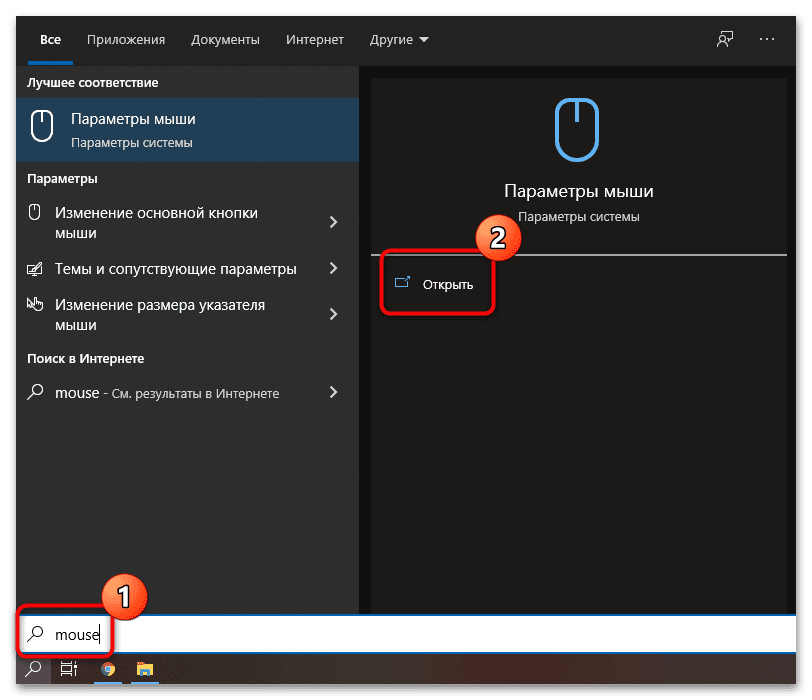Click the Параметры section header
The width and height of the screenshot is (812, 700).
[x=62, y=179]
